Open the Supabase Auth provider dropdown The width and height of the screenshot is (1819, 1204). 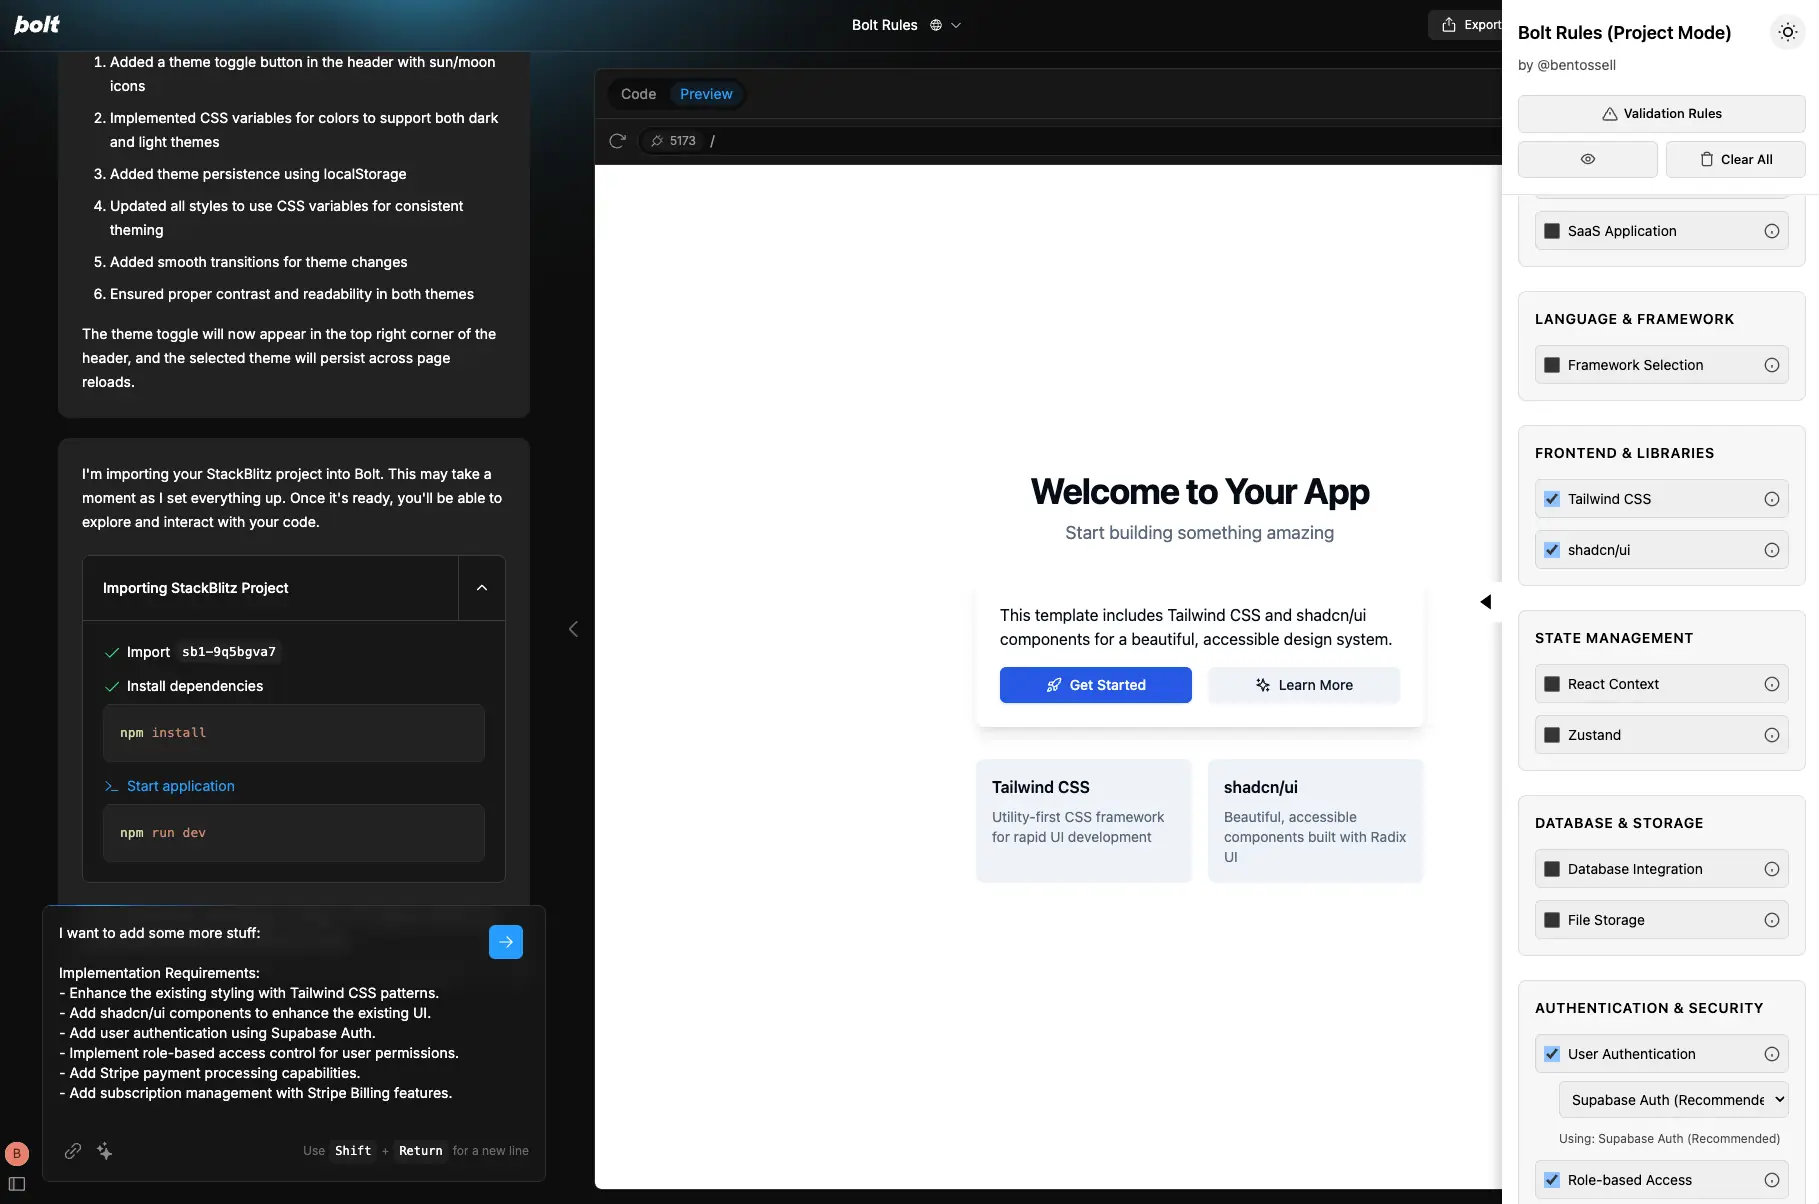pos(1674,1100)
